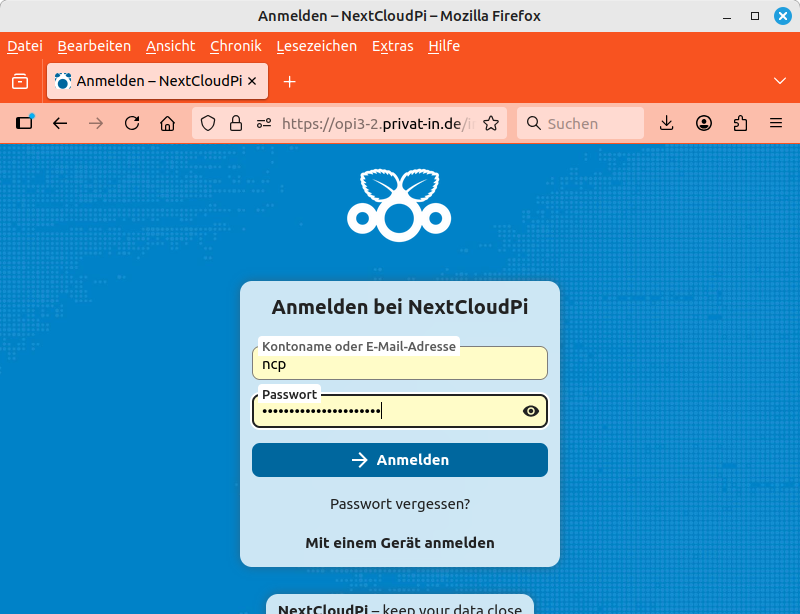The image size is (800, 614).
Task: Click the Kontoname oder E-Mail-Adresse field
Action: [x=400, y=365]
